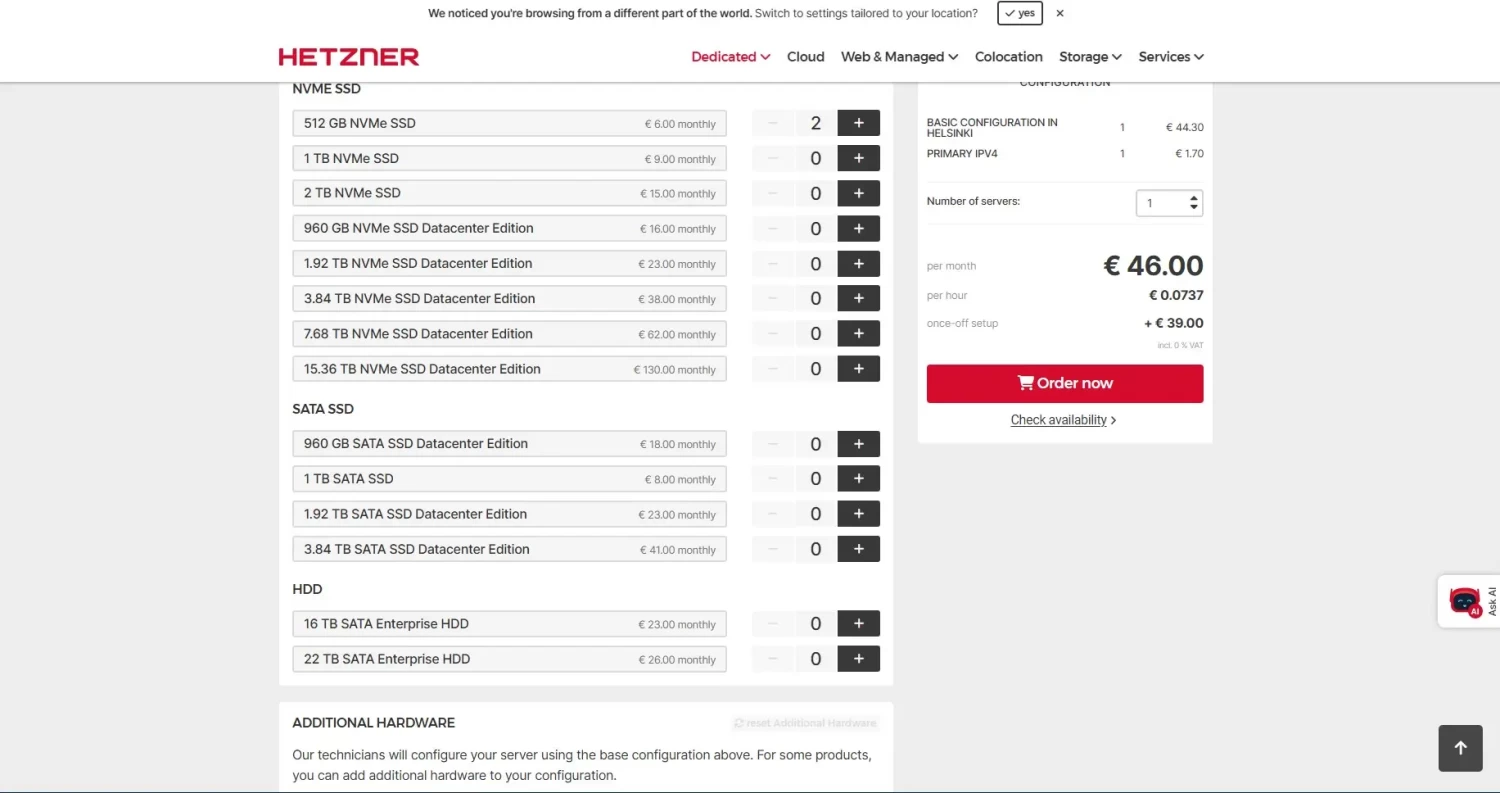Screen dimensions: 1500x793
Task: Decrease 512 GB NVMe SSD quantity with minus
Action: (773, 123)
